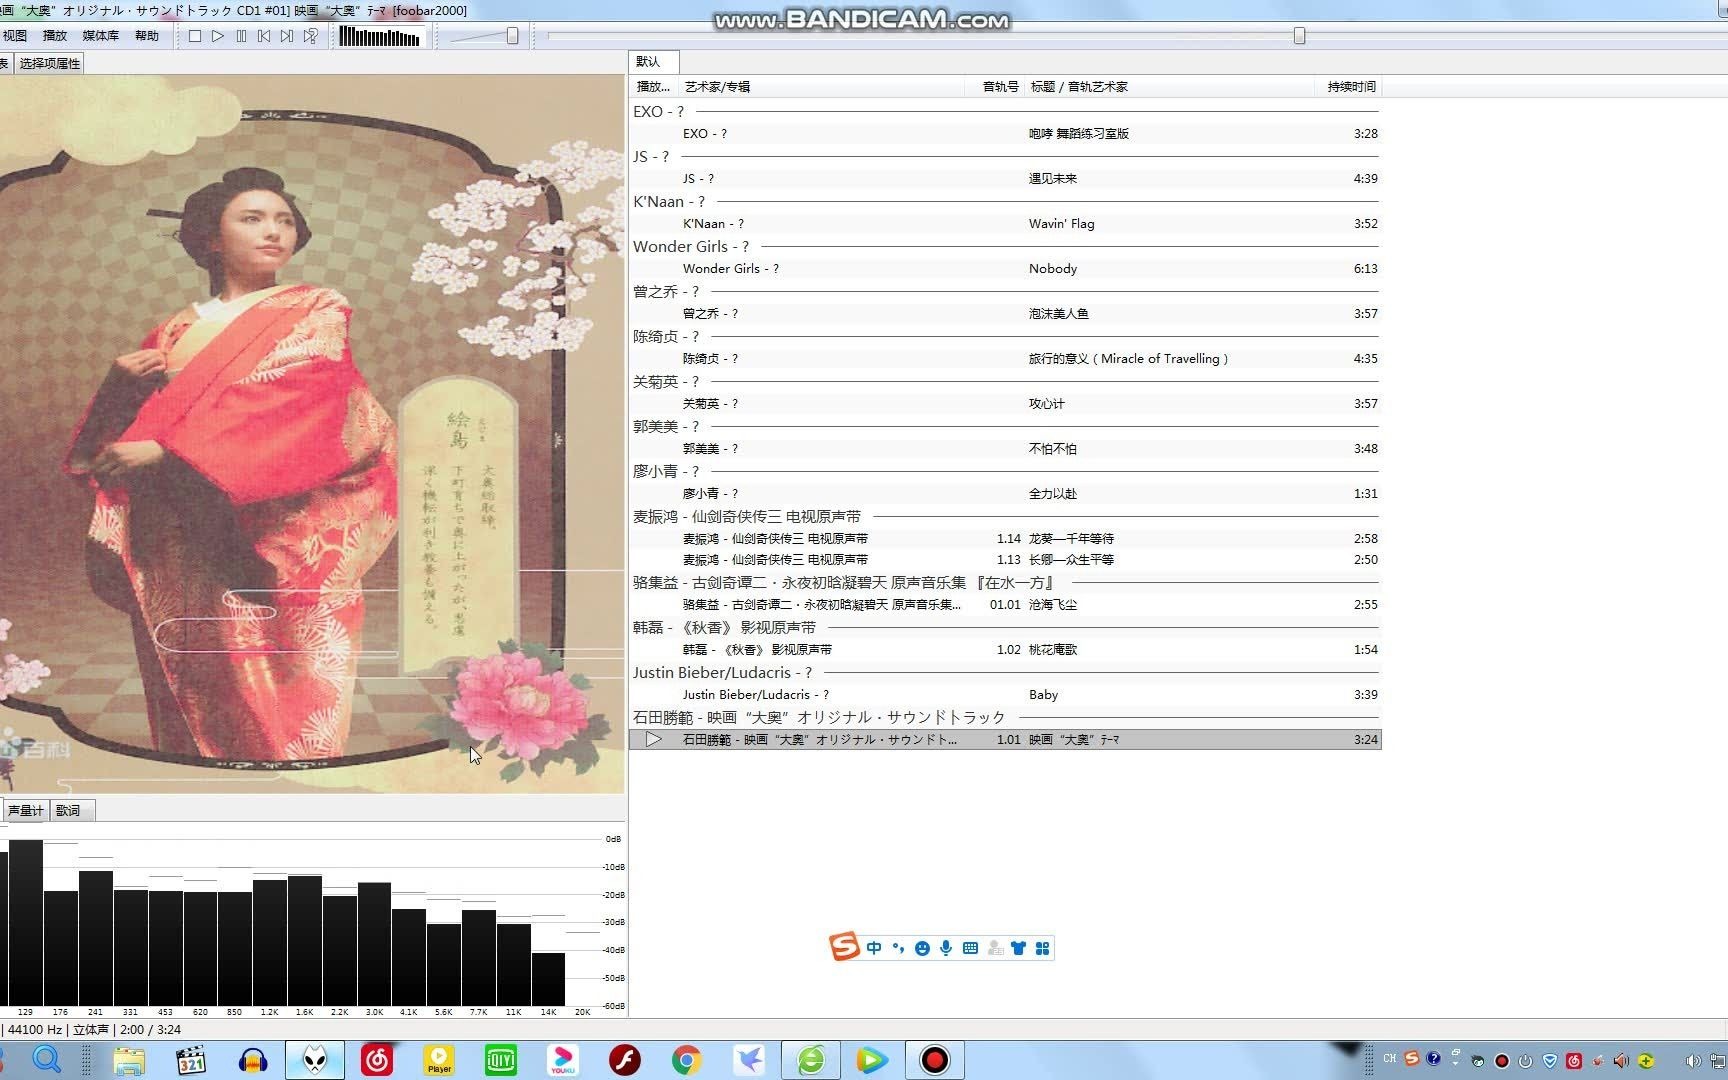Viewport: 1728px width, 1080px height.
Task: Select the track 旅行的意义 ( Miracle of Travelling )
Action: click(1005, 359)
